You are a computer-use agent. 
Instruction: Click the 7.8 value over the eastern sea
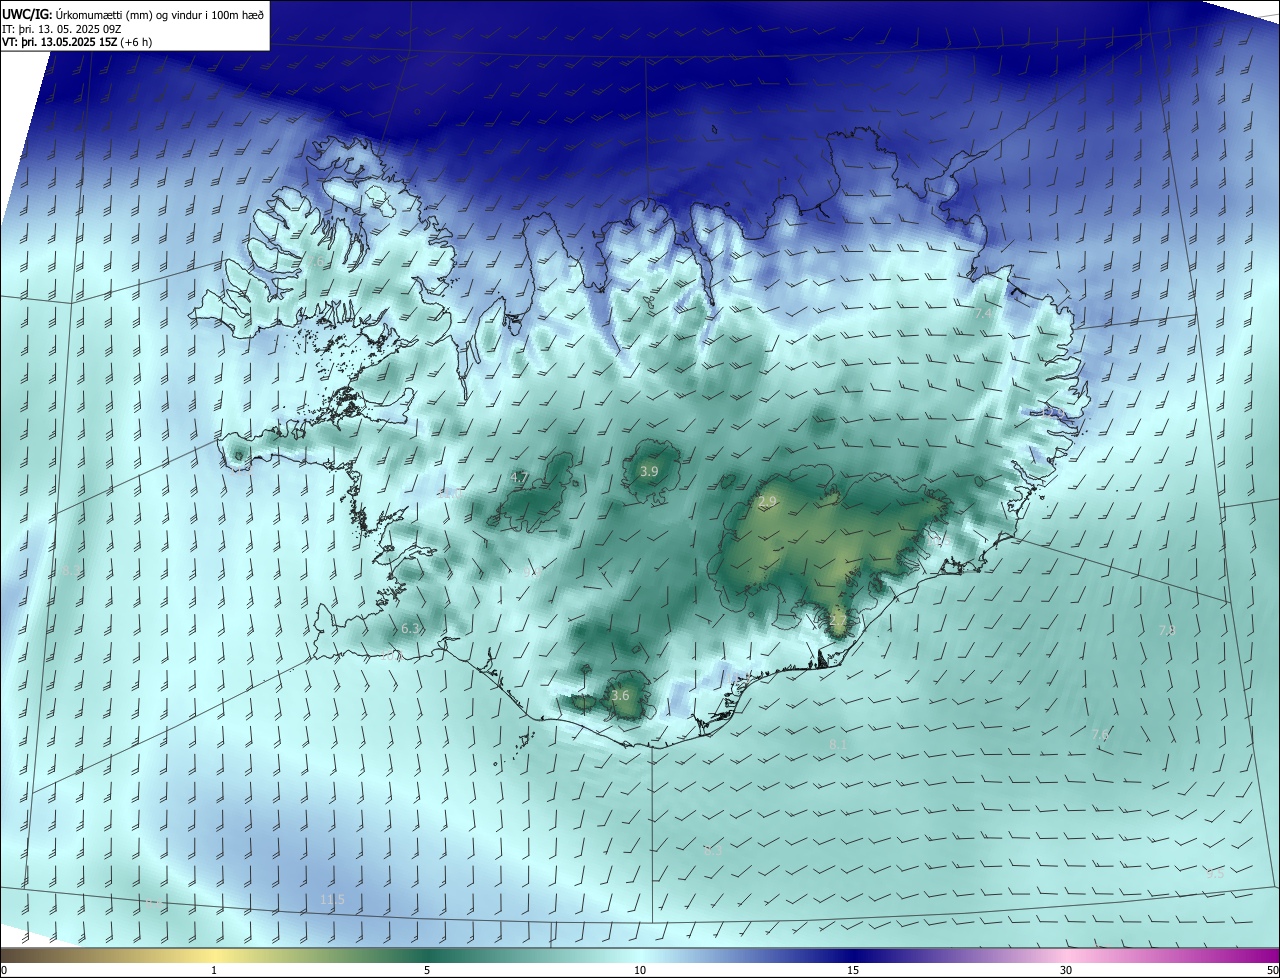(1167, 631)
